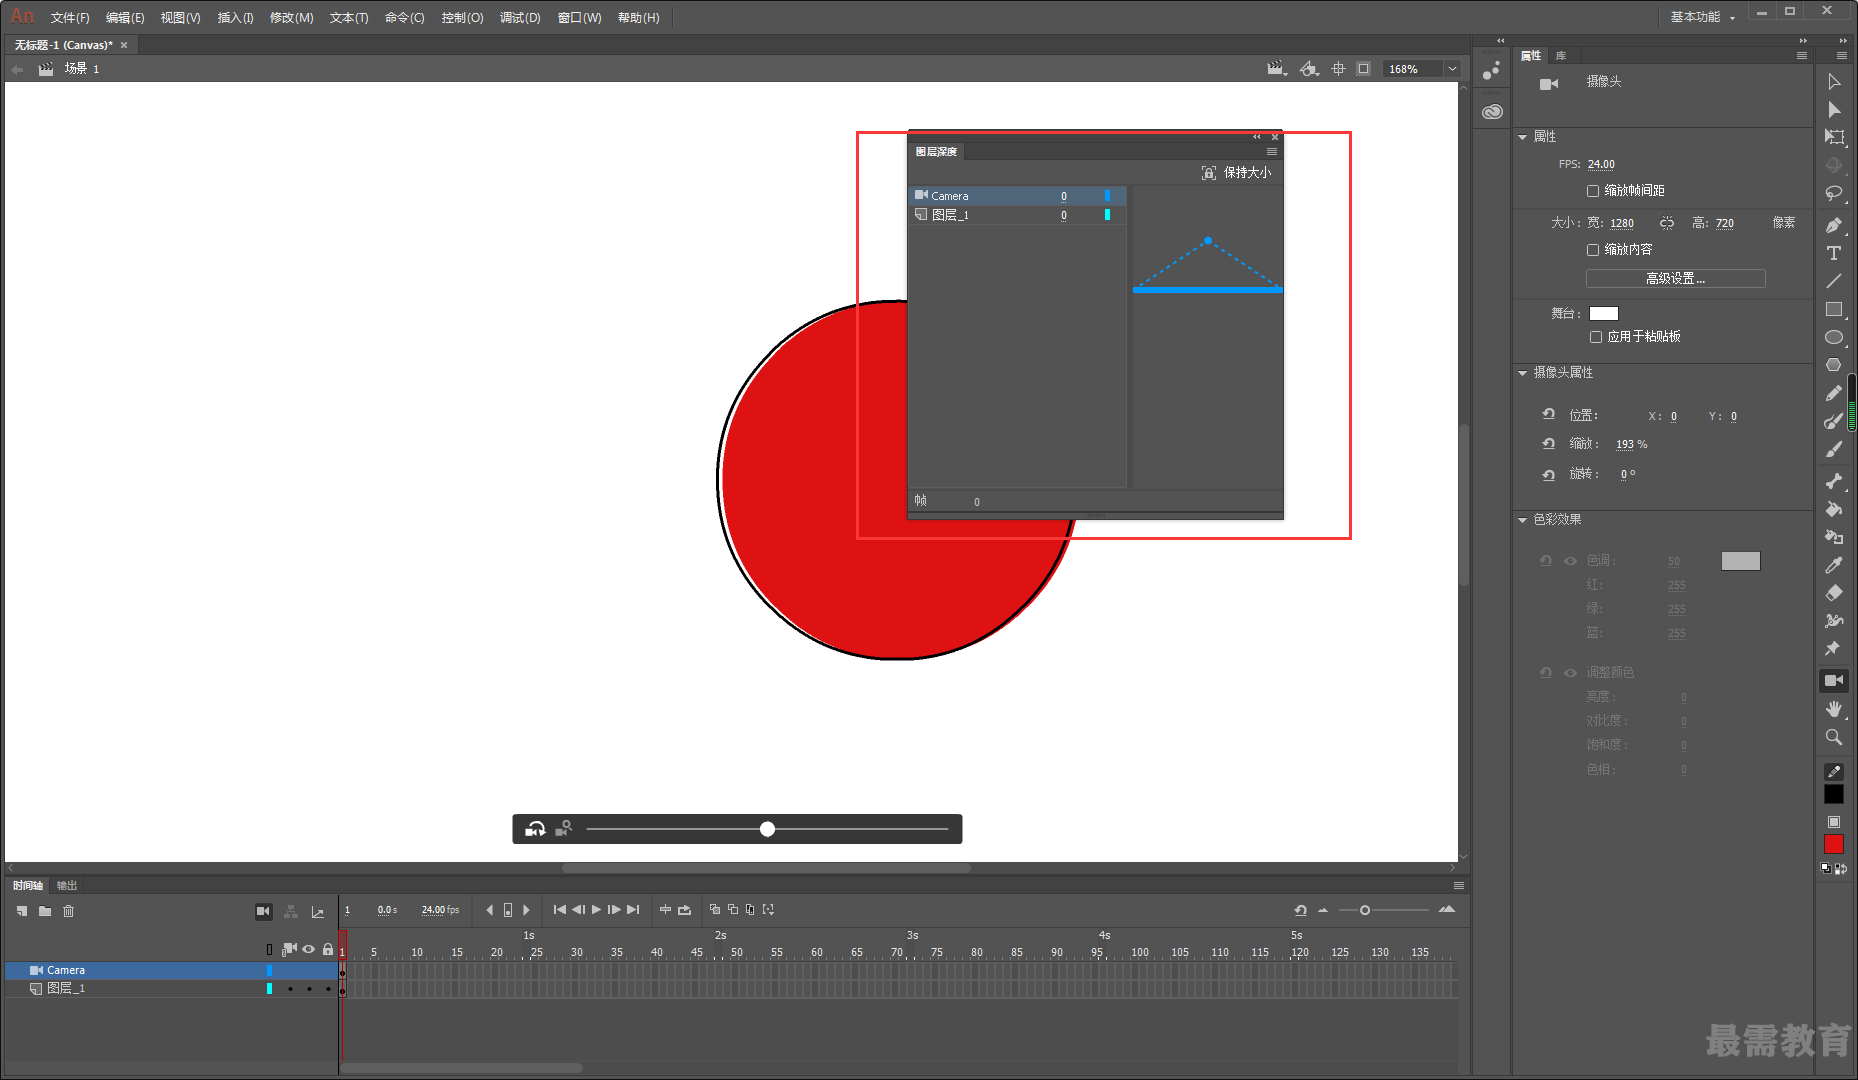This screenshot has height=1080, width=1858.
Task: Select the Free Transform tool
Action: coord(1833,137)
